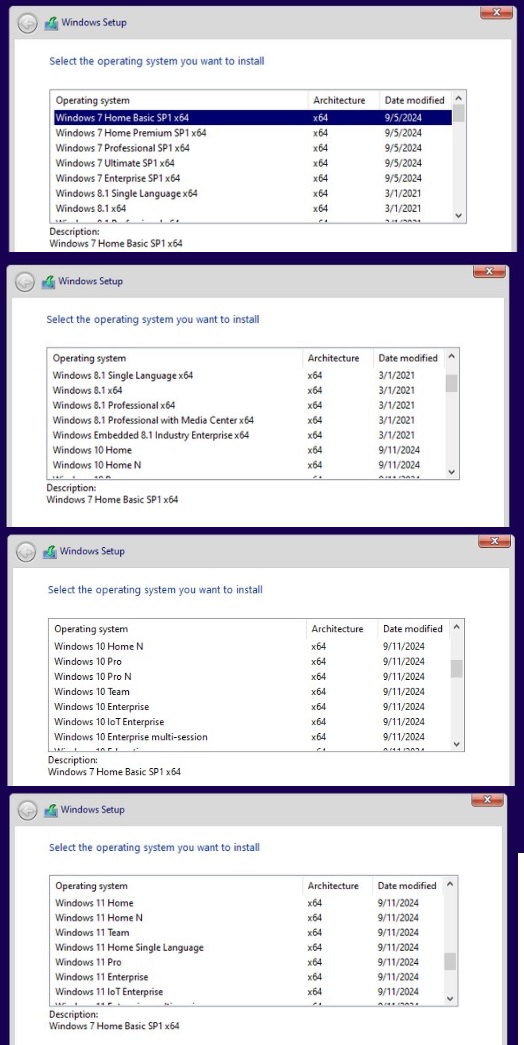Screen dimensions: 524x1045
Task: Click scroll-up arrow in the Windows 11 list
Action: pyautogui.click(x=451, y=884)
